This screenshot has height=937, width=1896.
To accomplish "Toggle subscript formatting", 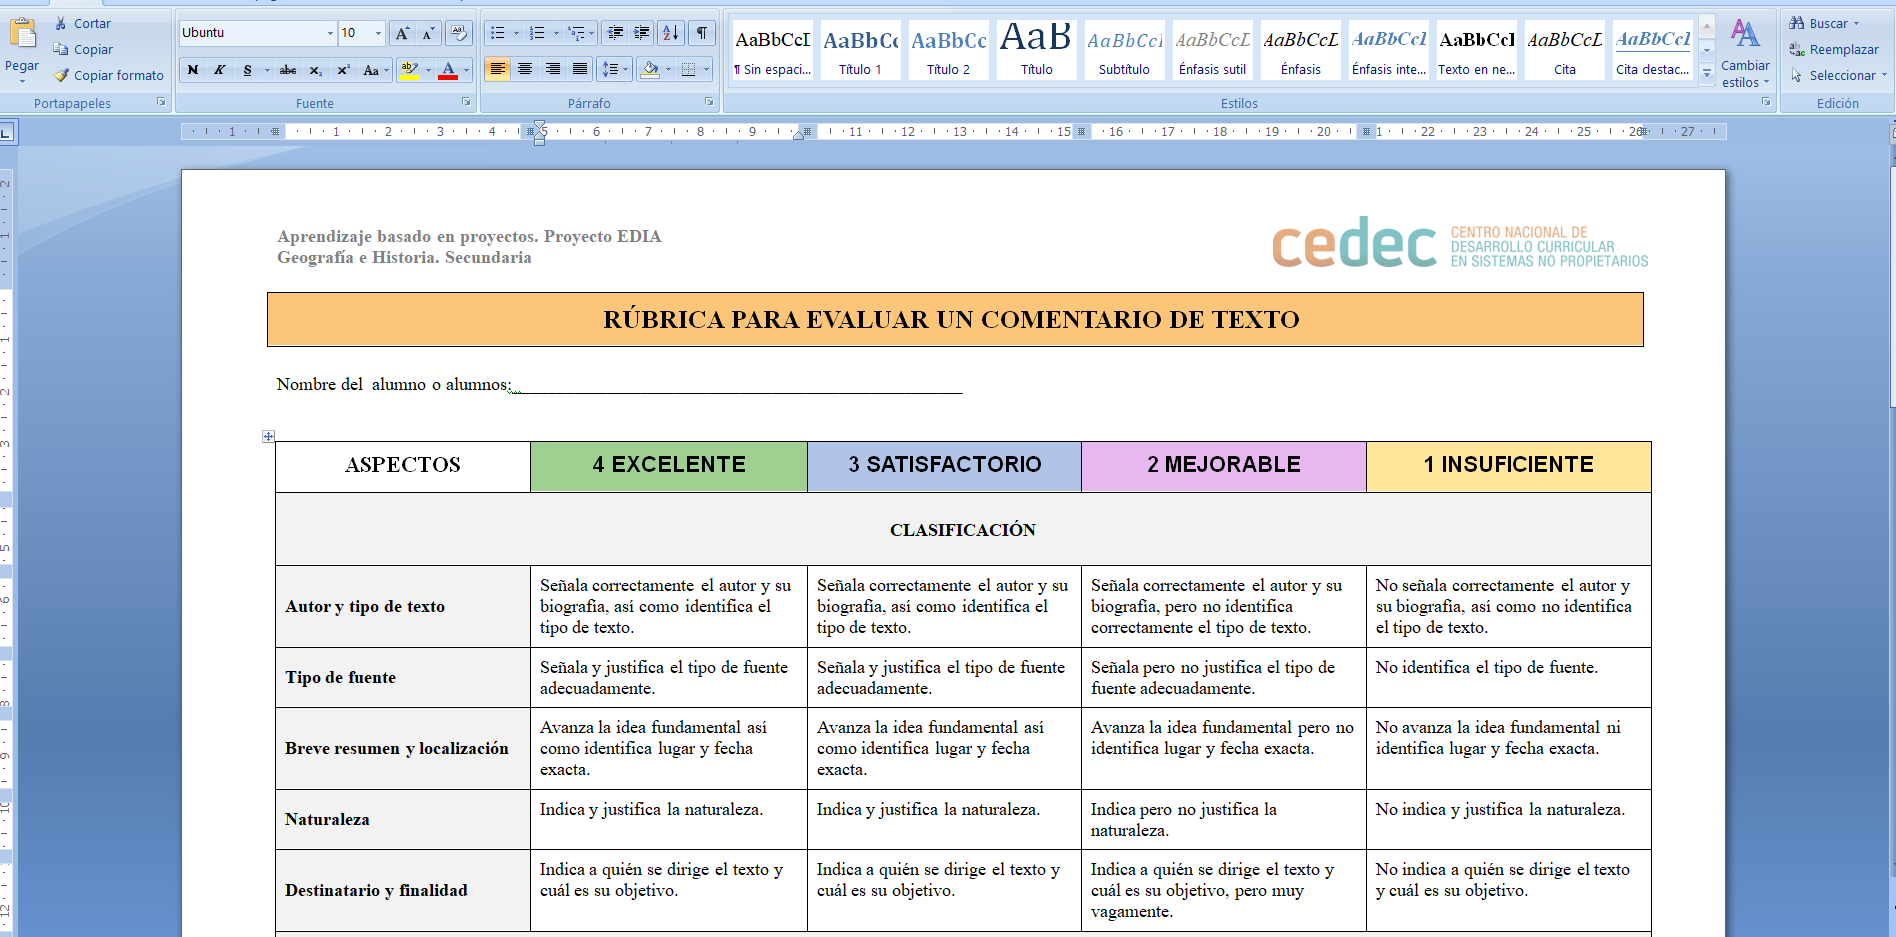I will [315, 70].
